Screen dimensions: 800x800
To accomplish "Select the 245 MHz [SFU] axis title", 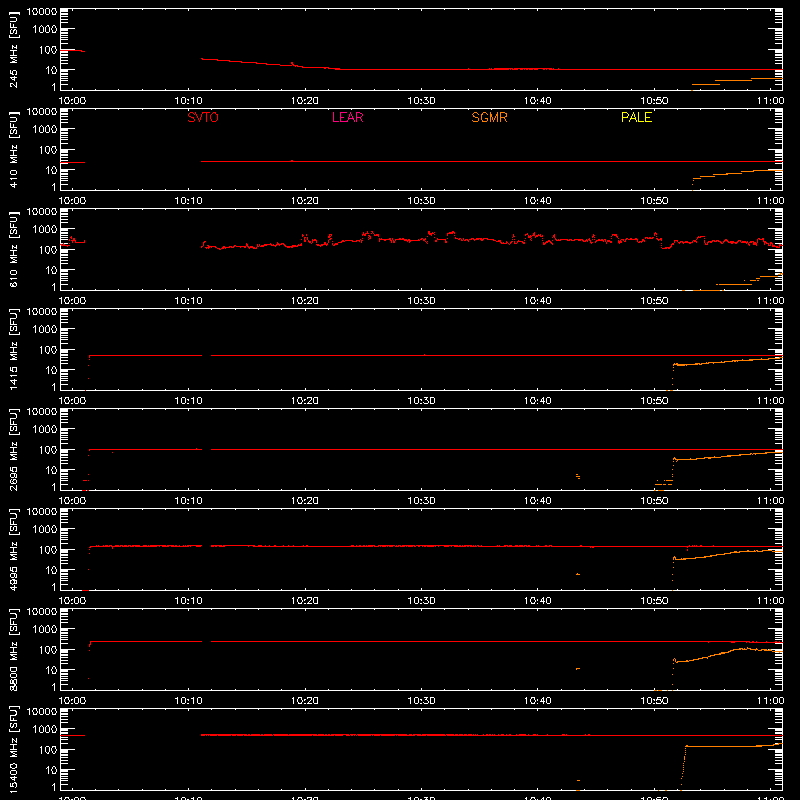I will click(x=13, y=50).
